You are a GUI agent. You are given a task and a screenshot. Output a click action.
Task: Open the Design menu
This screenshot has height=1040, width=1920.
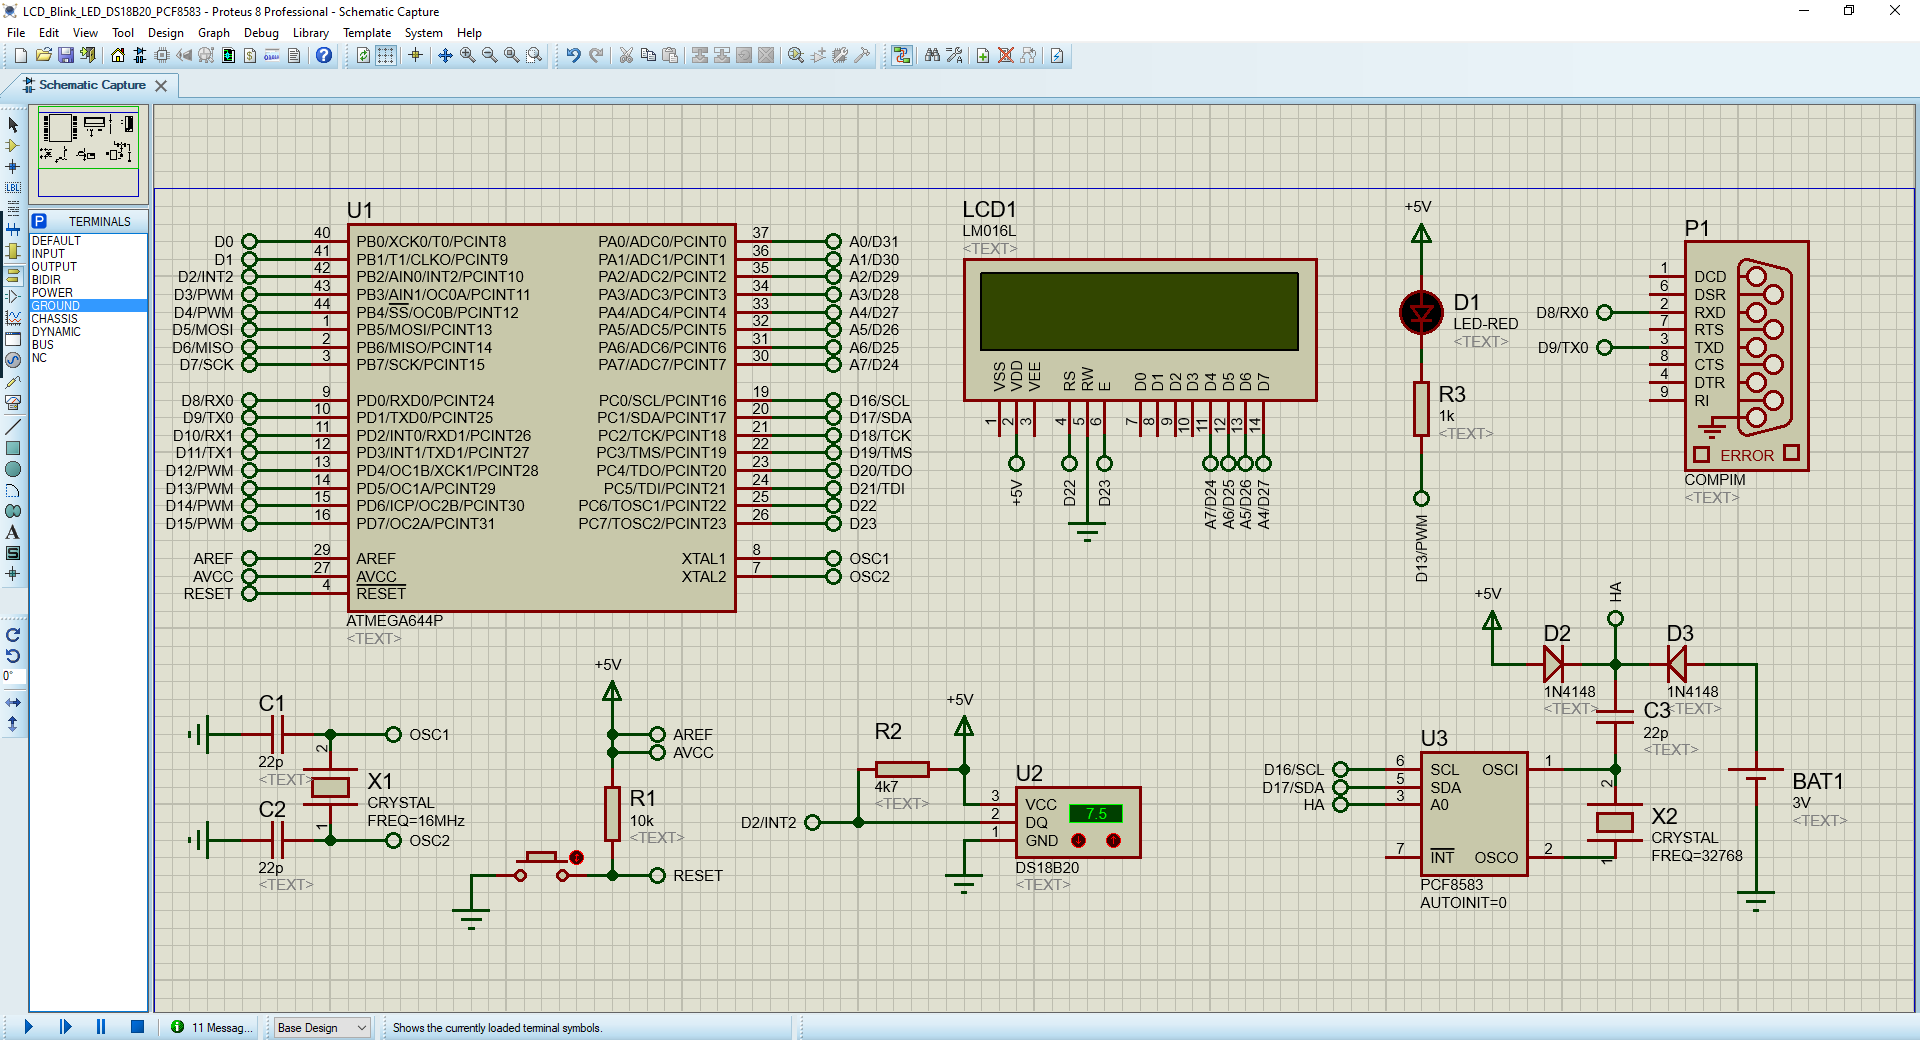pyautogui.click(x=166, y=33)
